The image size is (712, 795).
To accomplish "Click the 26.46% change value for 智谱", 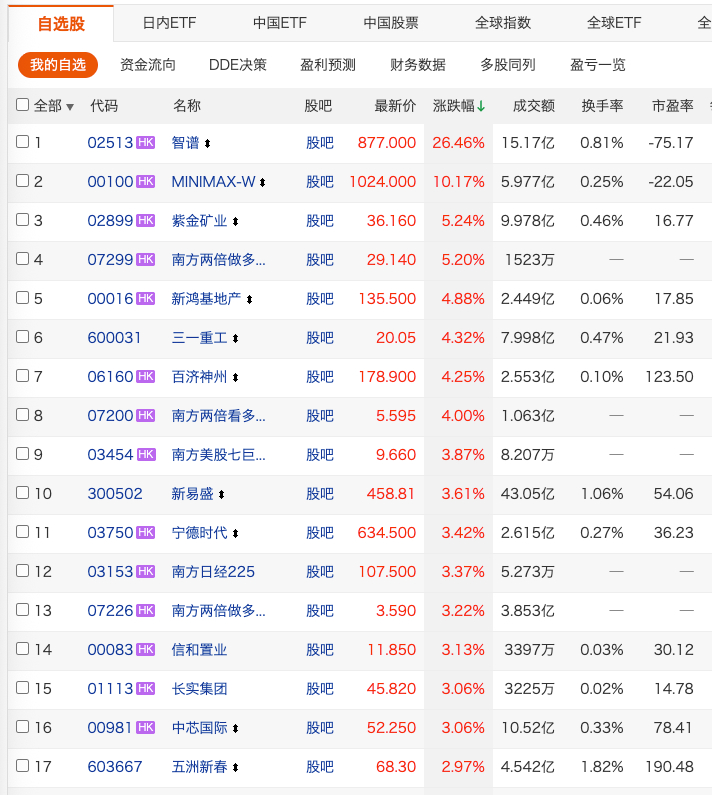I will (x=458, y=143).
